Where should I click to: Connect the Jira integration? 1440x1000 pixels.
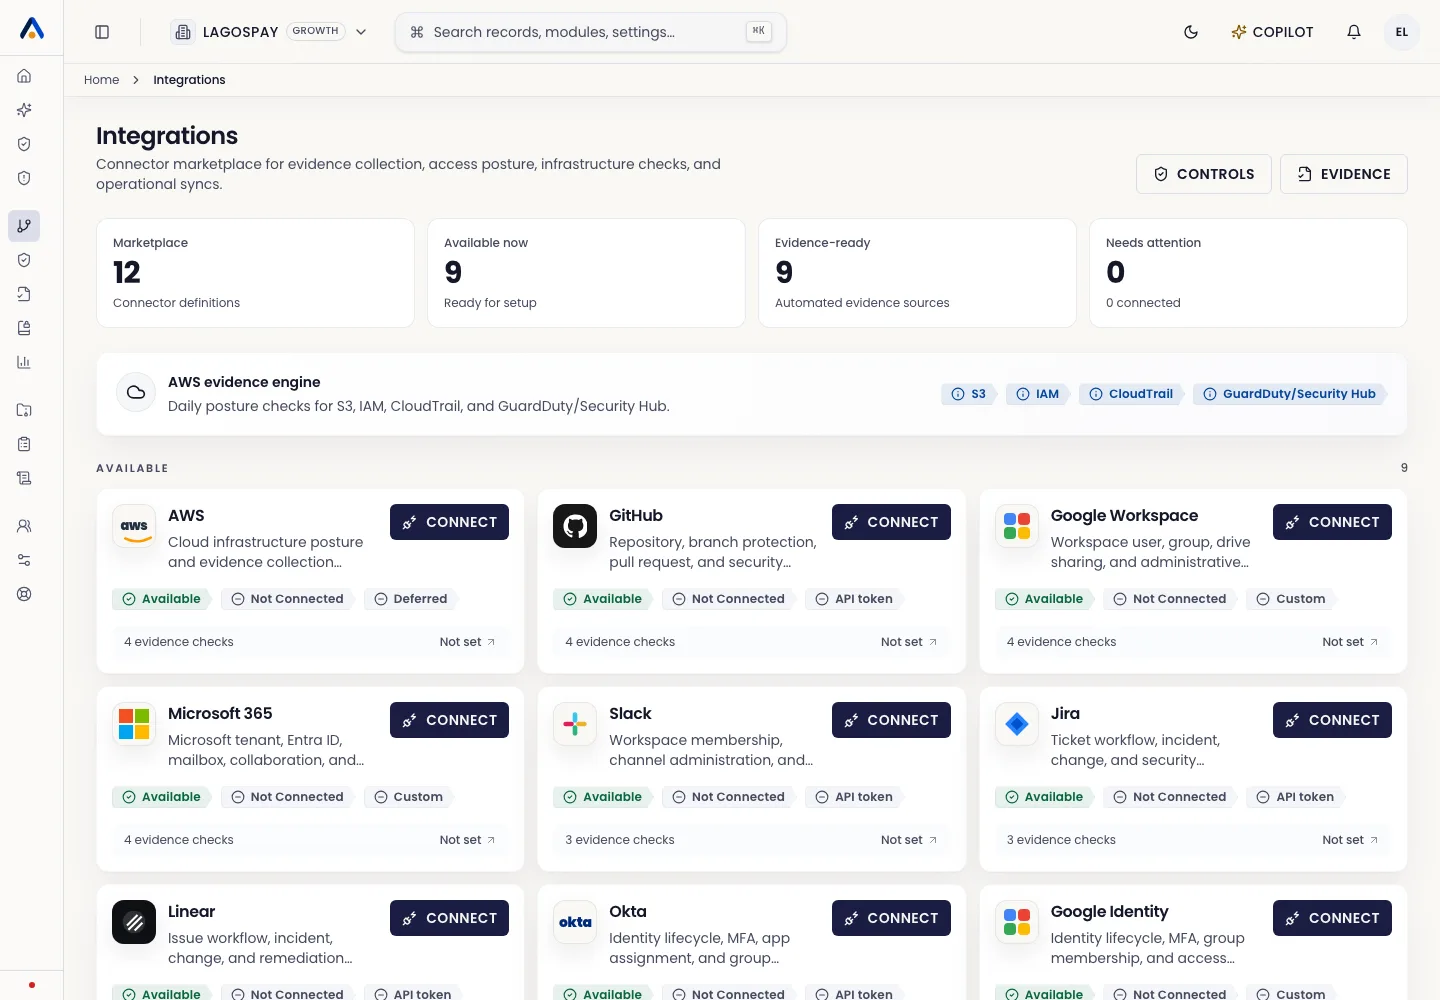point(1332,720)
